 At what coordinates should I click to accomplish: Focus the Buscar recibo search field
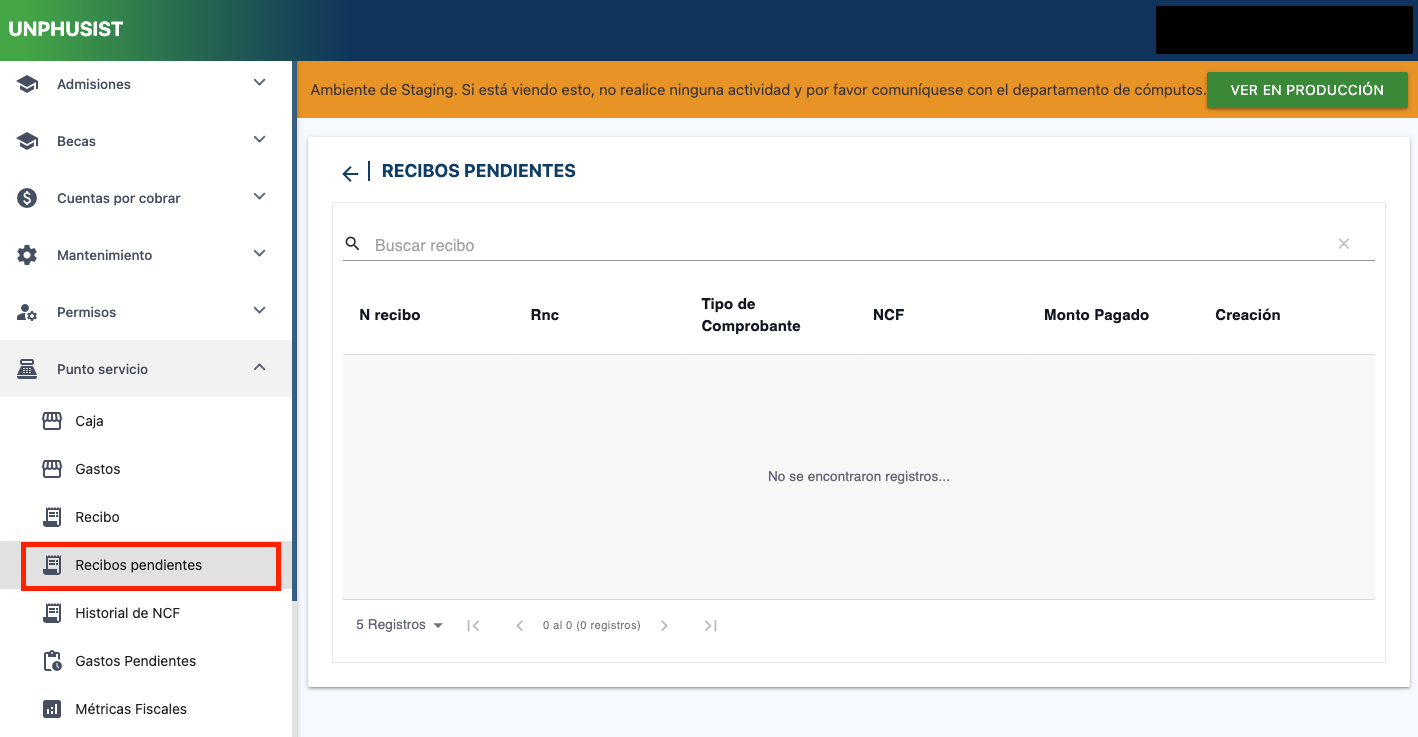pos(850,245)
